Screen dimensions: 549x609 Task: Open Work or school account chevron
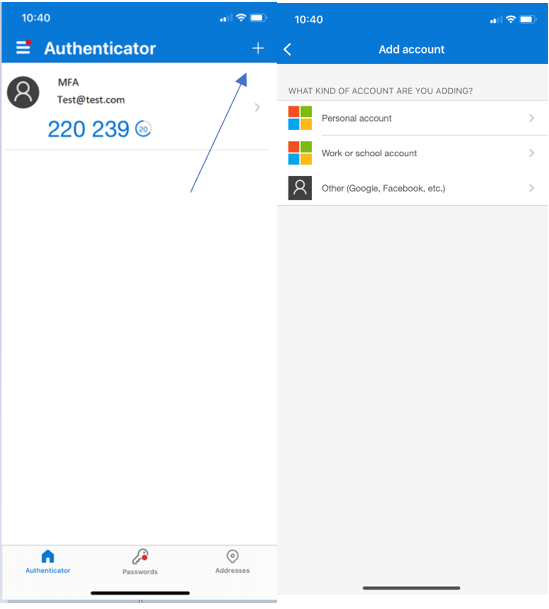(x=532, y=153)
